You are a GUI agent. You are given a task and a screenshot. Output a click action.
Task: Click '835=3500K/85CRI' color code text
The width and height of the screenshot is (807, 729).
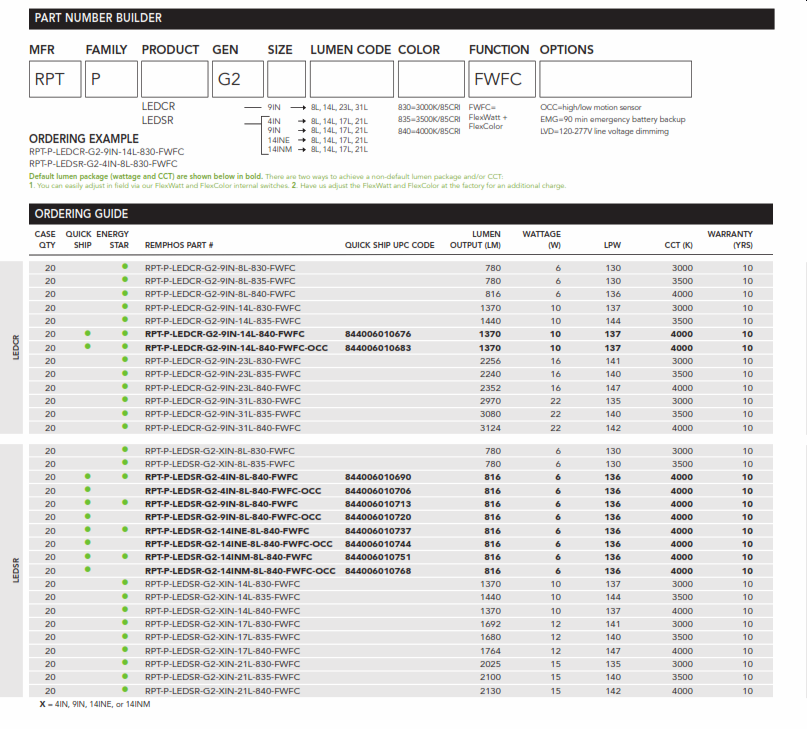(x=429, y=119)
